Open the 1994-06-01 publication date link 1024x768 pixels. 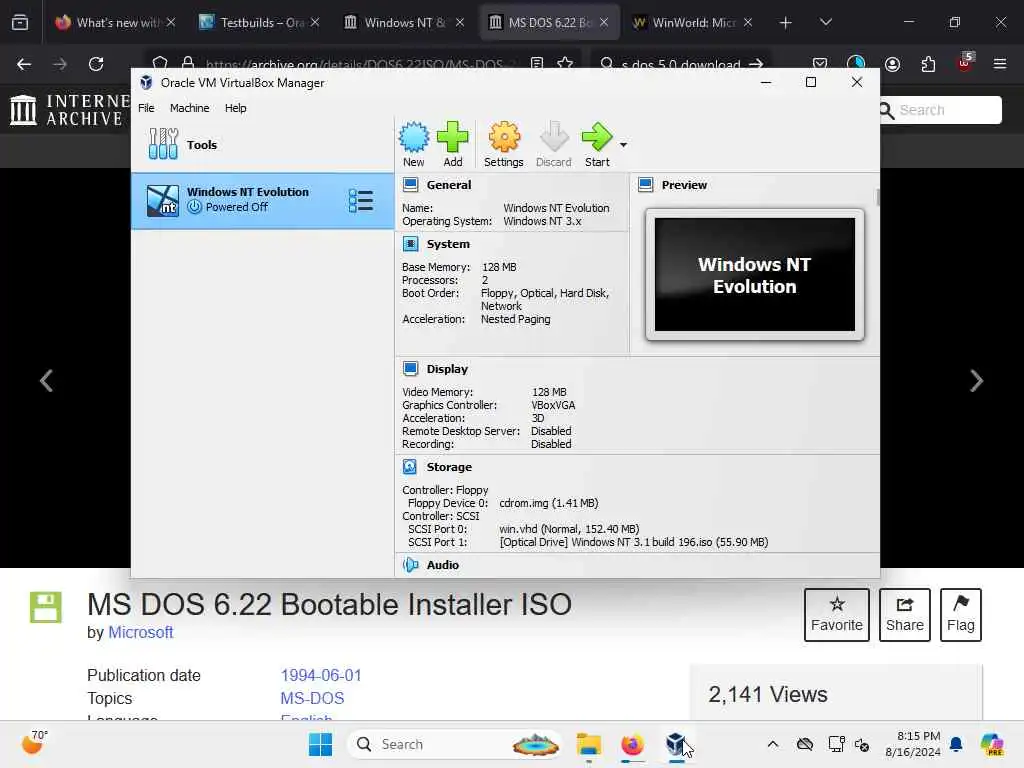pos(321,675)
